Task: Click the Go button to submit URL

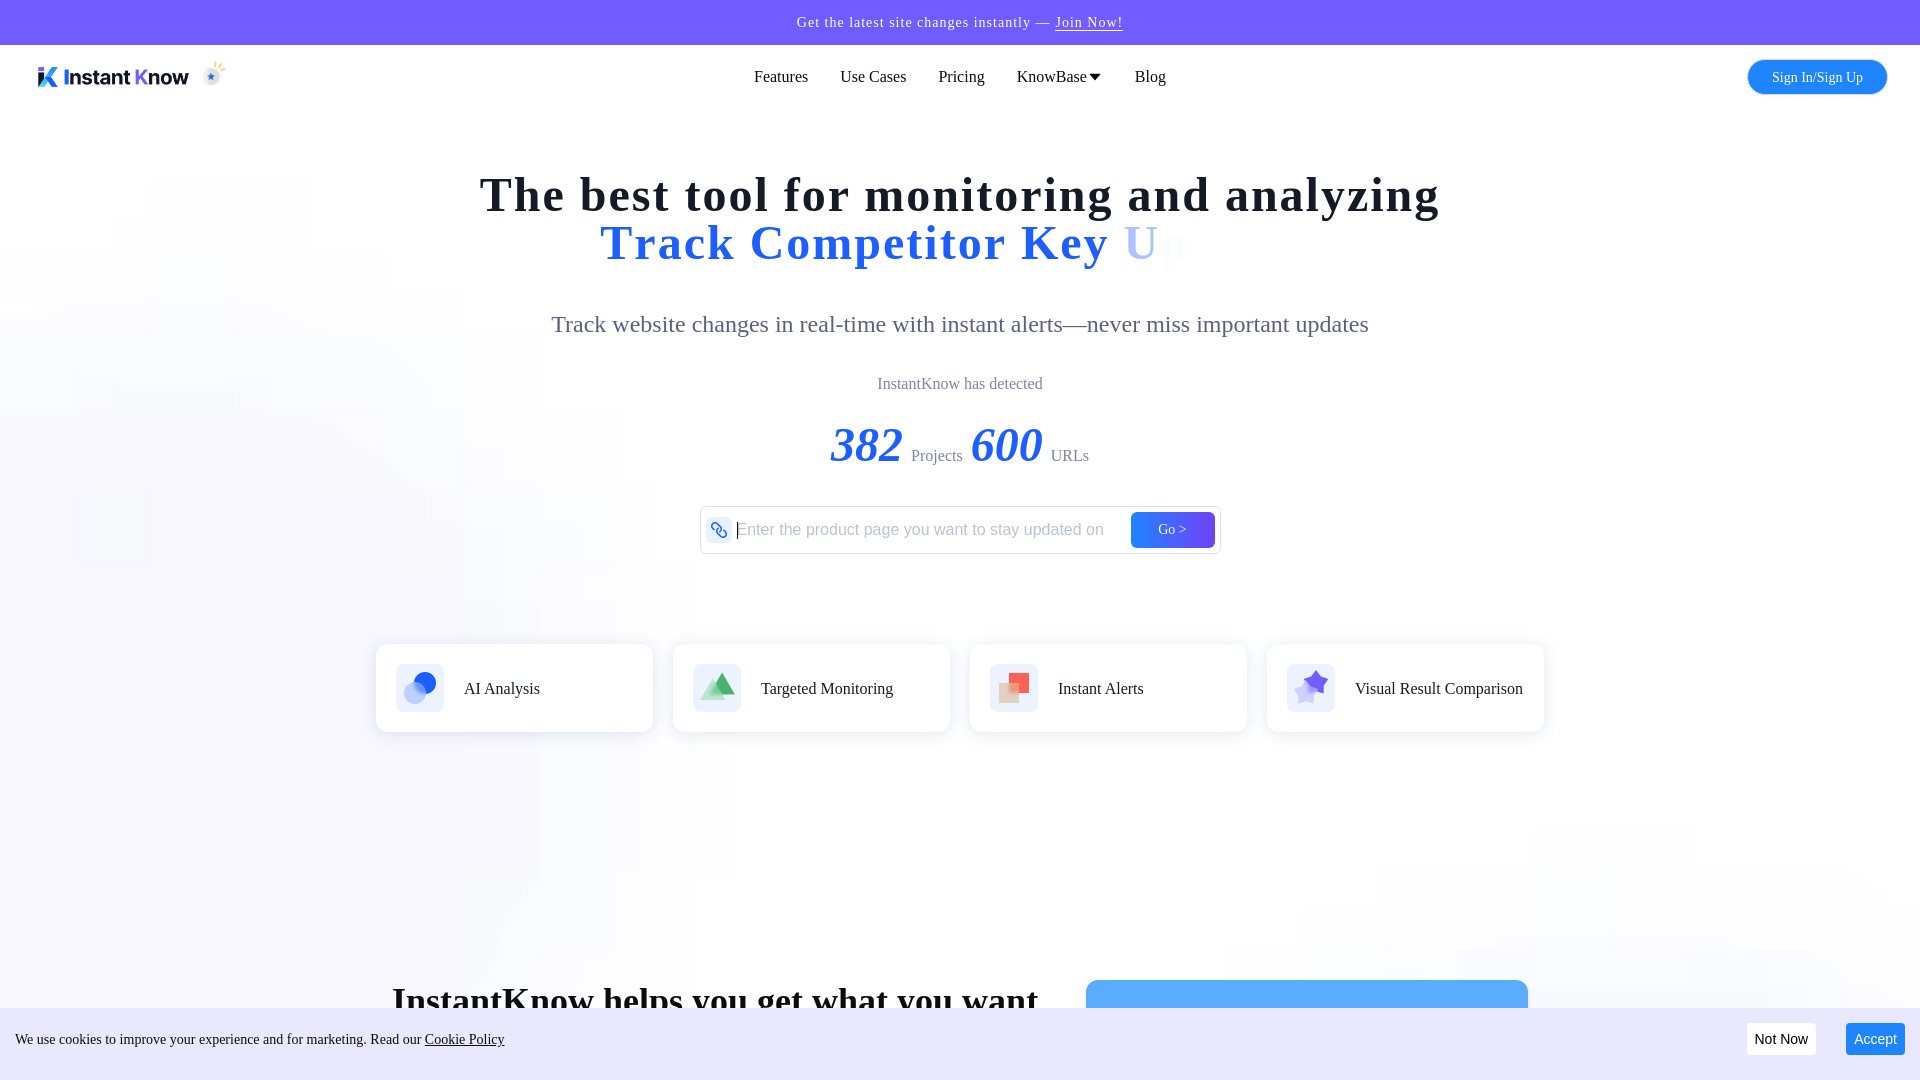Action: (1172, 529)
